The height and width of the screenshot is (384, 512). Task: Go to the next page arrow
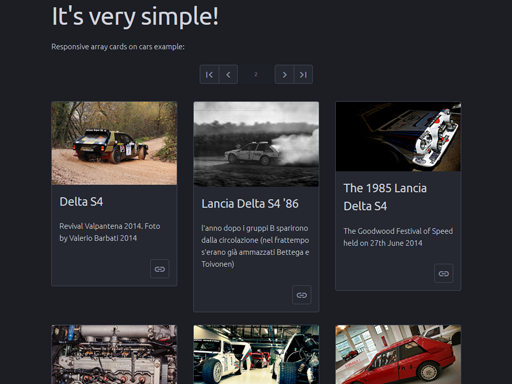point(284,74)
